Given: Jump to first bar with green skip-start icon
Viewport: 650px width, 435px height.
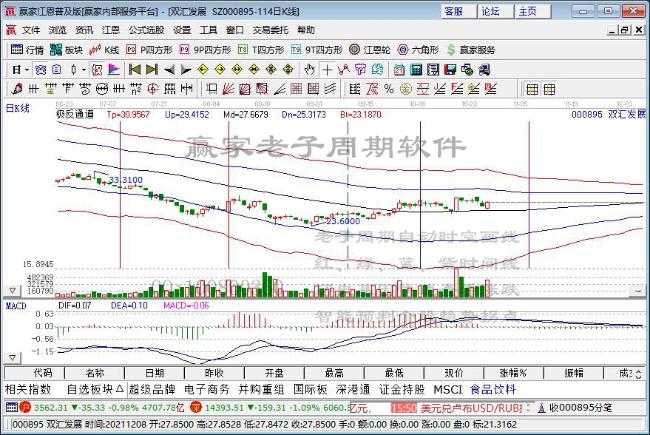Looking at the screenshot, I should [x=135, y=70].
